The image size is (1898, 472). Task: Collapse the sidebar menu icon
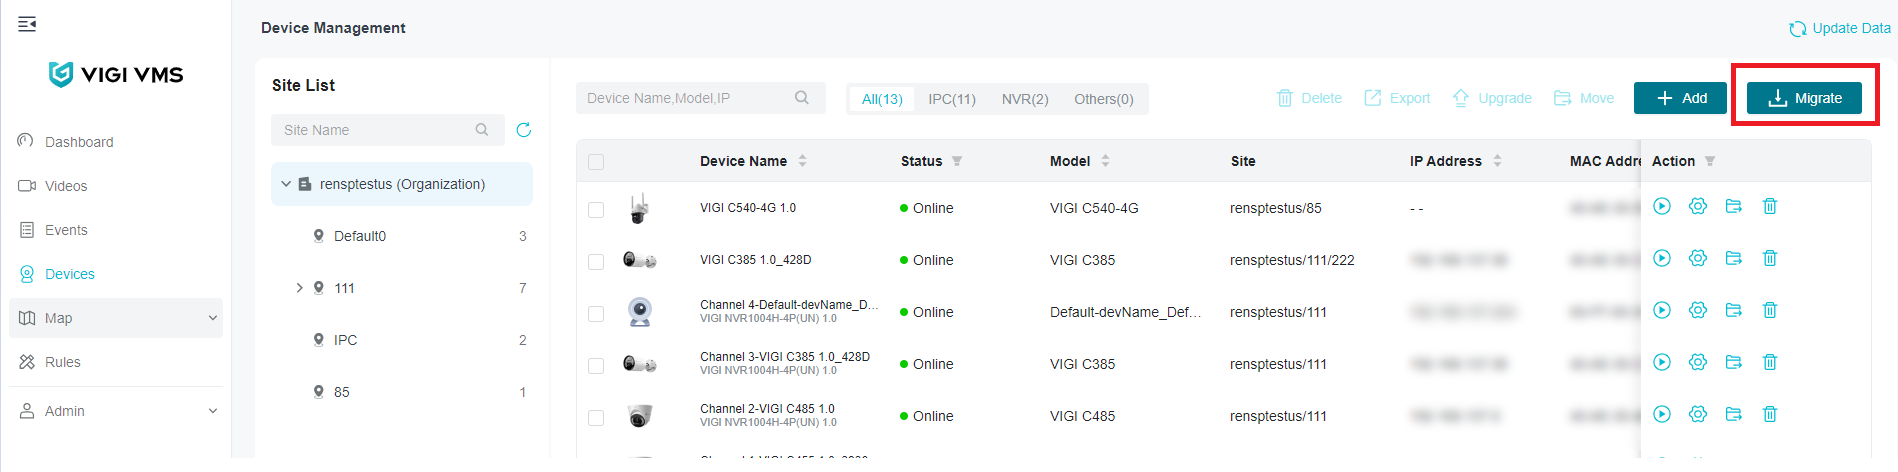(27, 24)
